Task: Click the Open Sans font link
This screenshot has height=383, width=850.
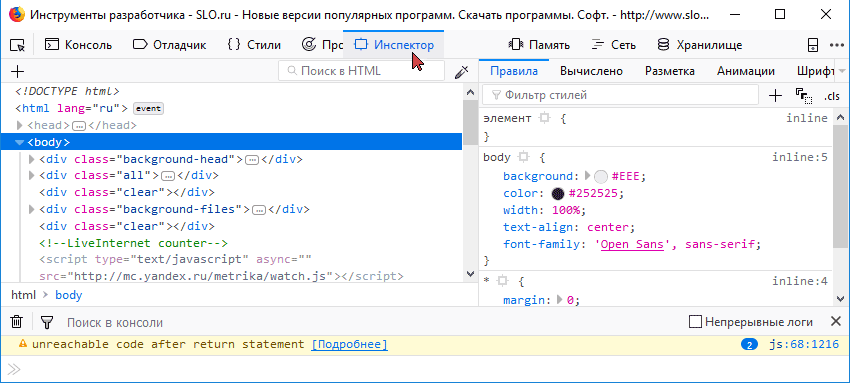Action: point(632,244)
